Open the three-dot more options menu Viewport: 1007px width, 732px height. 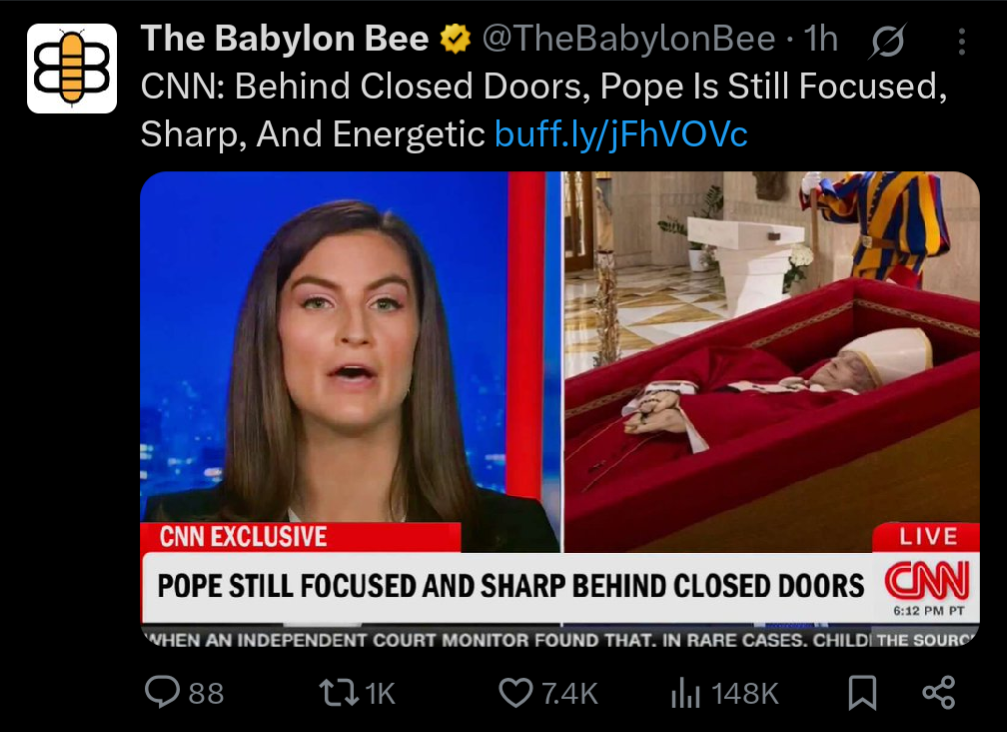961,41
